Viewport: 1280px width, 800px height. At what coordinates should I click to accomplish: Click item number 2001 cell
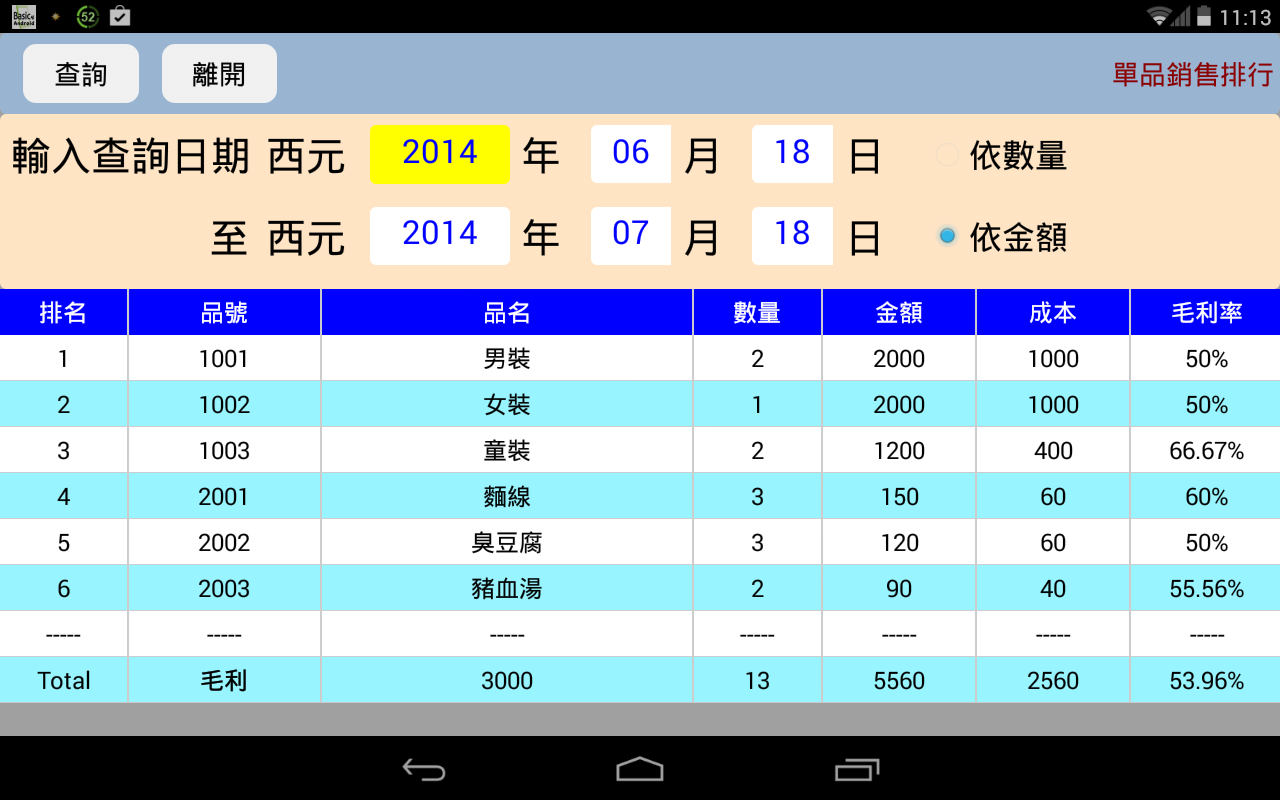pos(224,496)
